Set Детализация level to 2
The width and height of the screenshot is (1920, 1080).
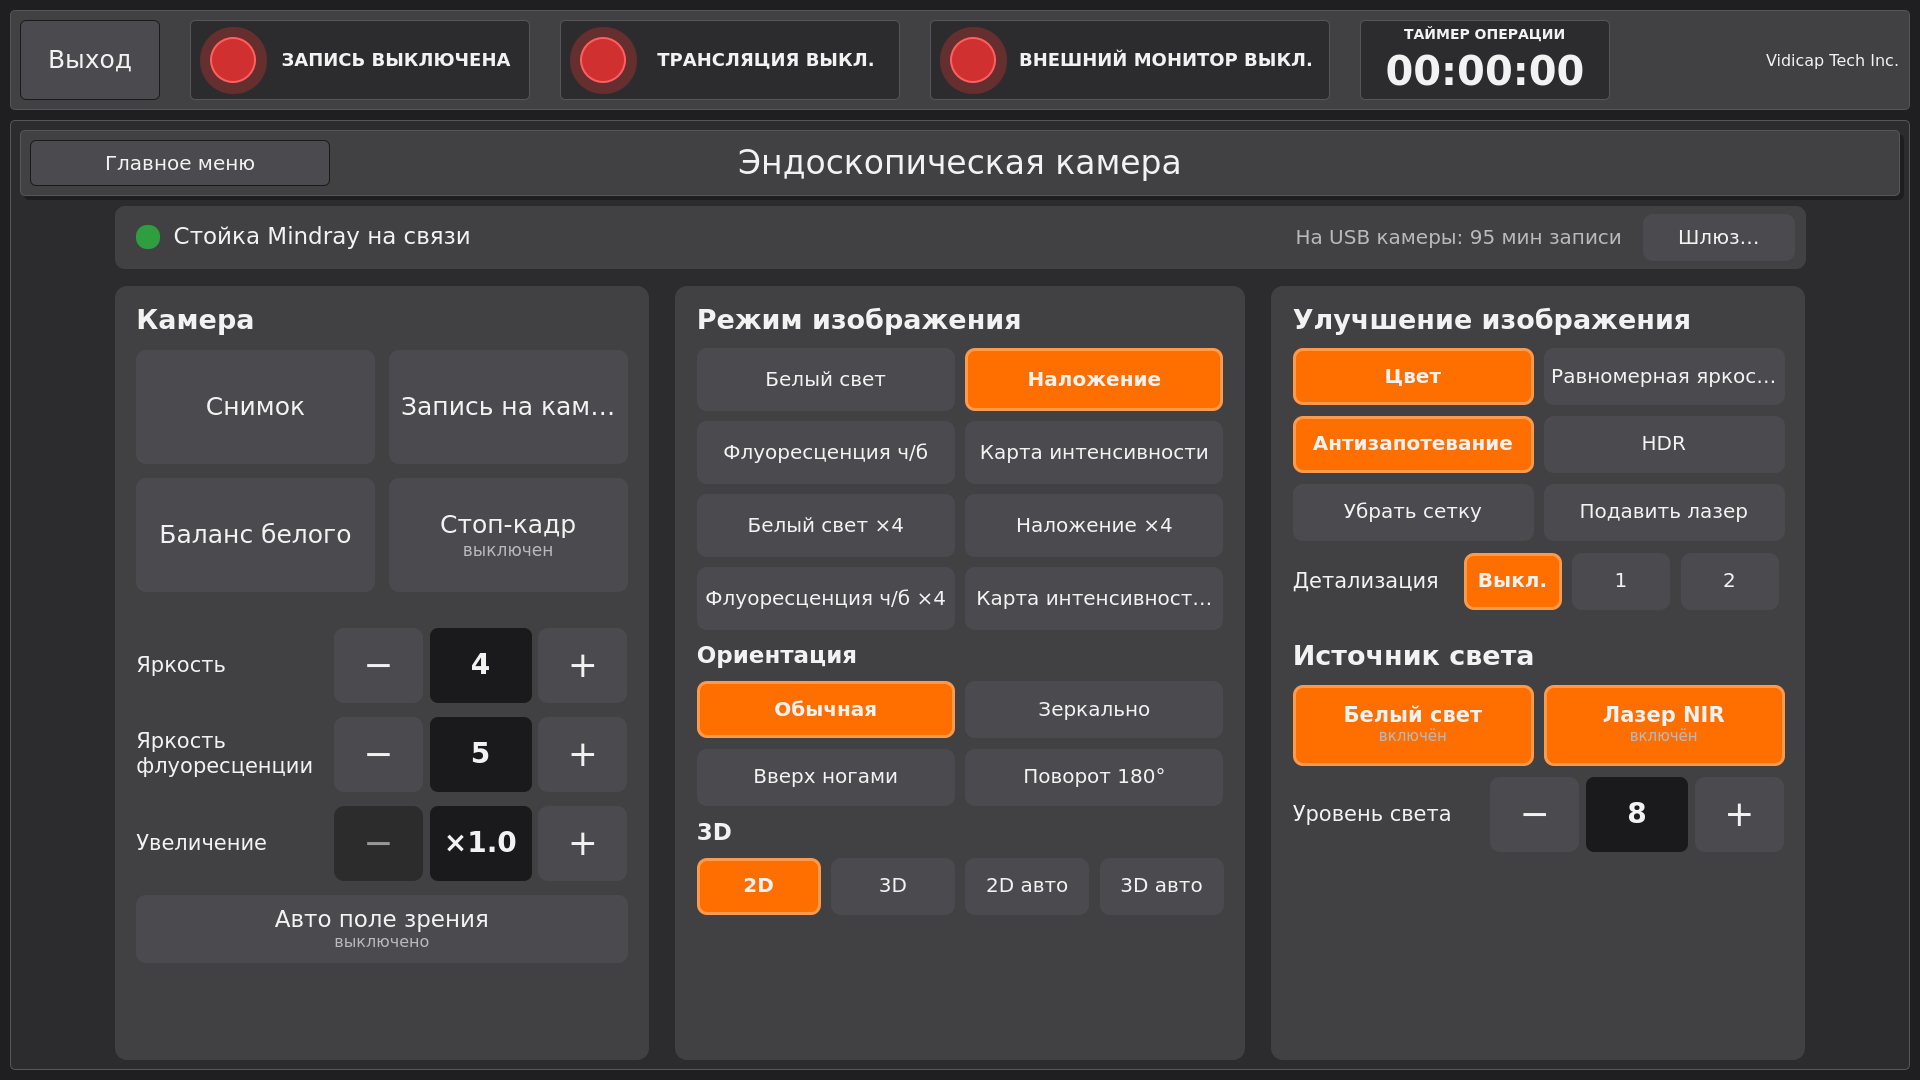1729,581
